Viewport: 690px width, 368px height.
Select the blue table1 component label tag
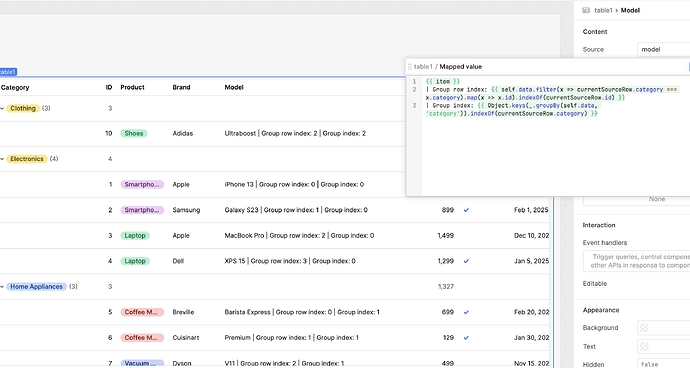coord(8,72)
